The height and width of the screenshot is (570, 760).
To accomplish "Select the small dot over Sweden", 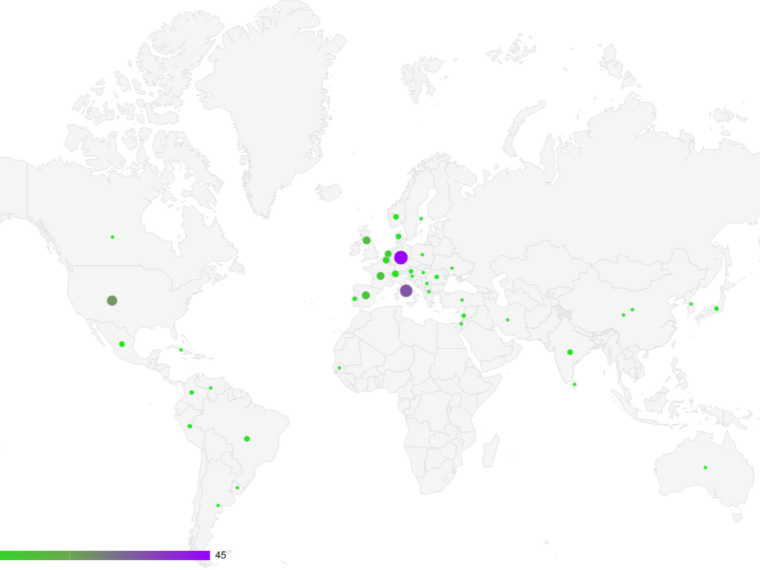I will (x=421, y=219).
